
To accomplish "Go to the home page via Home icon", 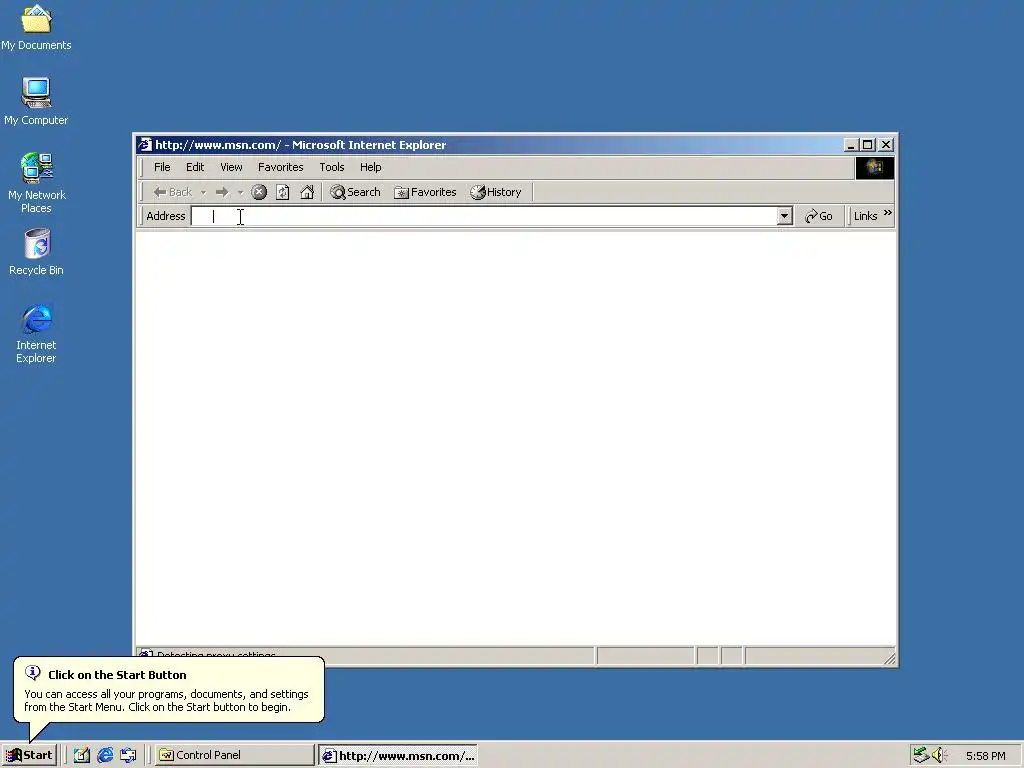I will coord(307,192).
